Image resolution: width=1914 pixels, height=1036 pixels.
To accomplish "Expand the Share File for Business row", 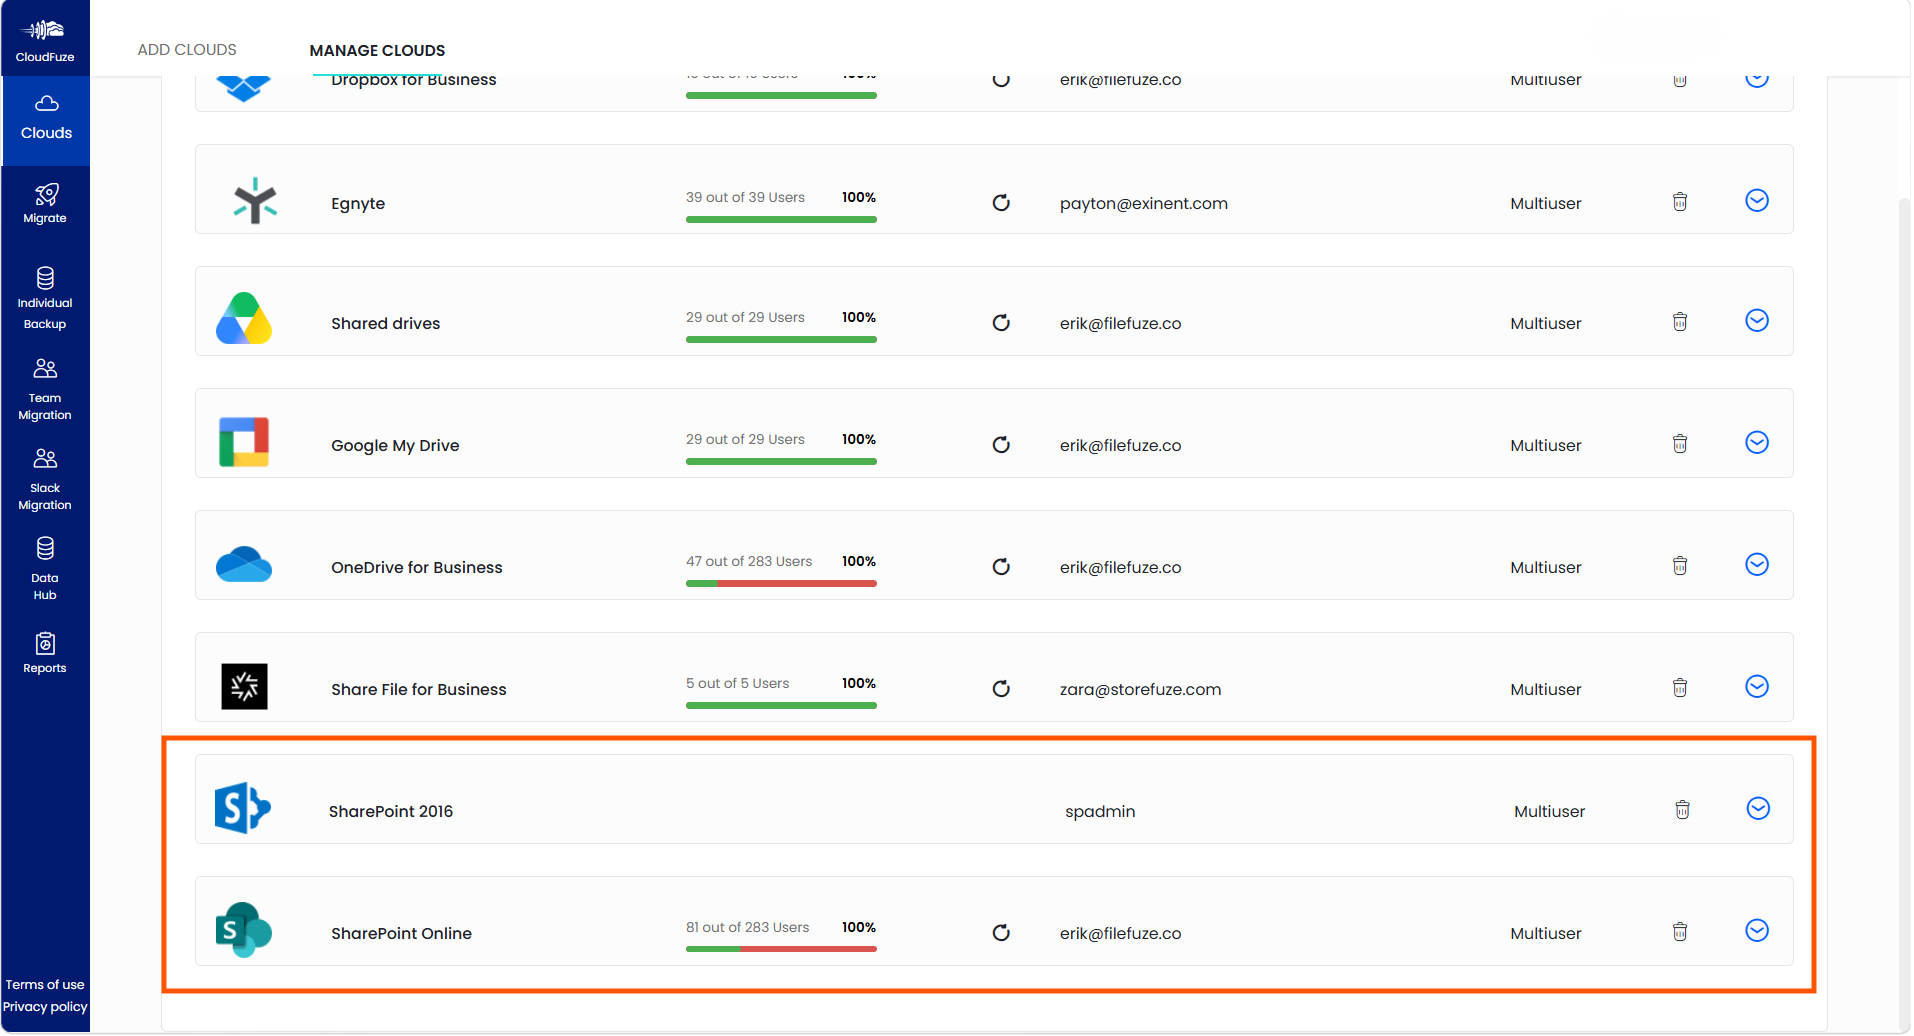I will (1757, 687).
